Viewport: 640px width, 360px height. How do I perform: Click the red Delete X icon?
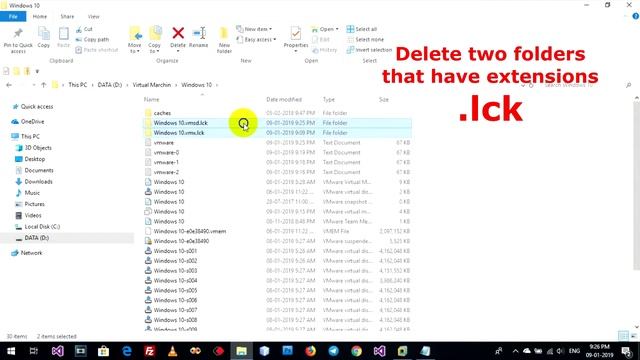pos(178,33)
